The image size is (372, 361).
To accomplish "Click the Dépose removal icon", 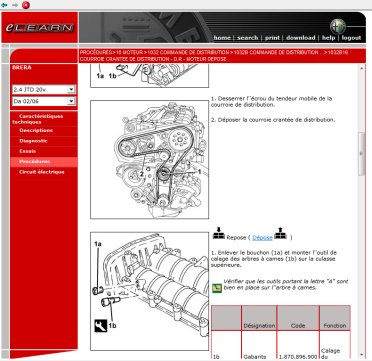I will click(280, 233).
